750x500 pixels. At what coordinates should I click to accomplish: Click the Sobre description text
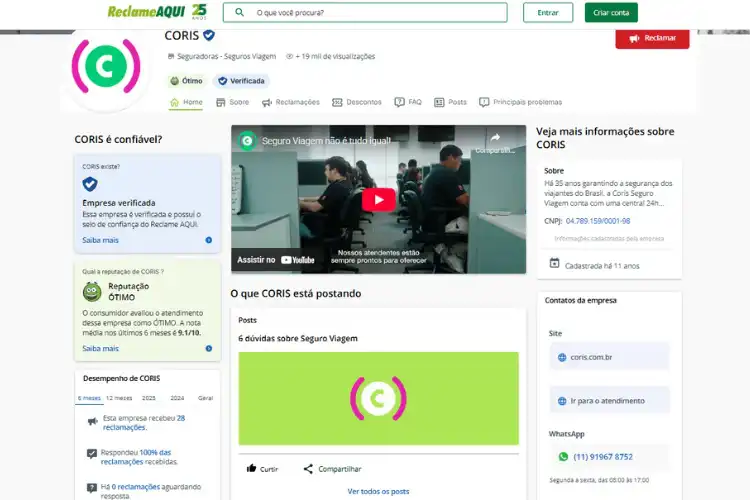[x=608, y=193]
